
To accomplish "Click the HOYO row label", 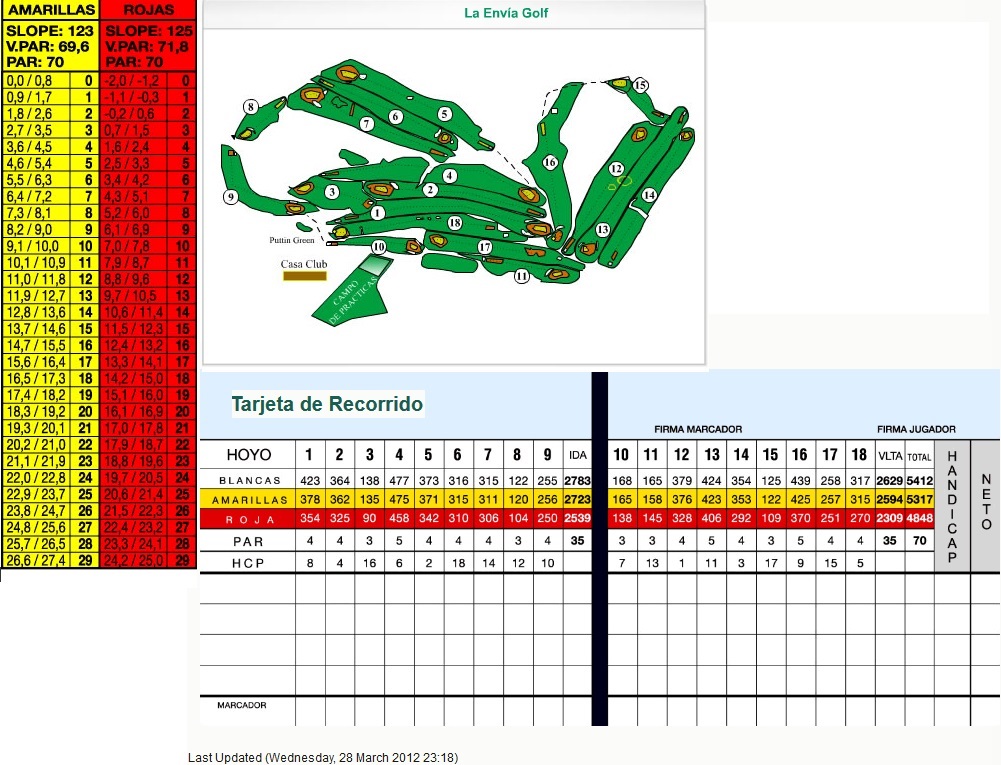I will coord(248,455).
